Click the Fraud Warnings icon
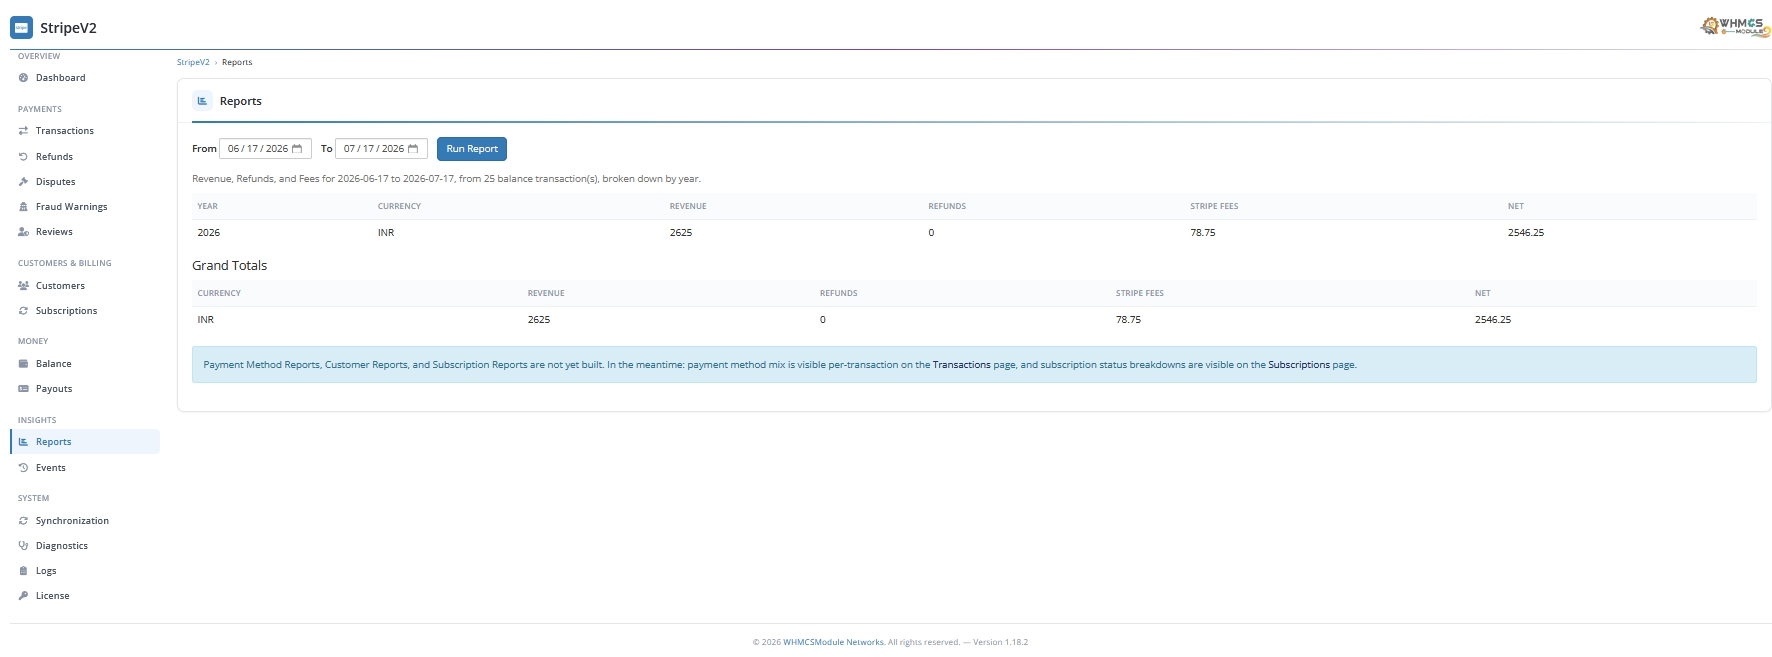The height and width of the screenshot is (657, 1772). pyautogui.click(x=23, y=207)
